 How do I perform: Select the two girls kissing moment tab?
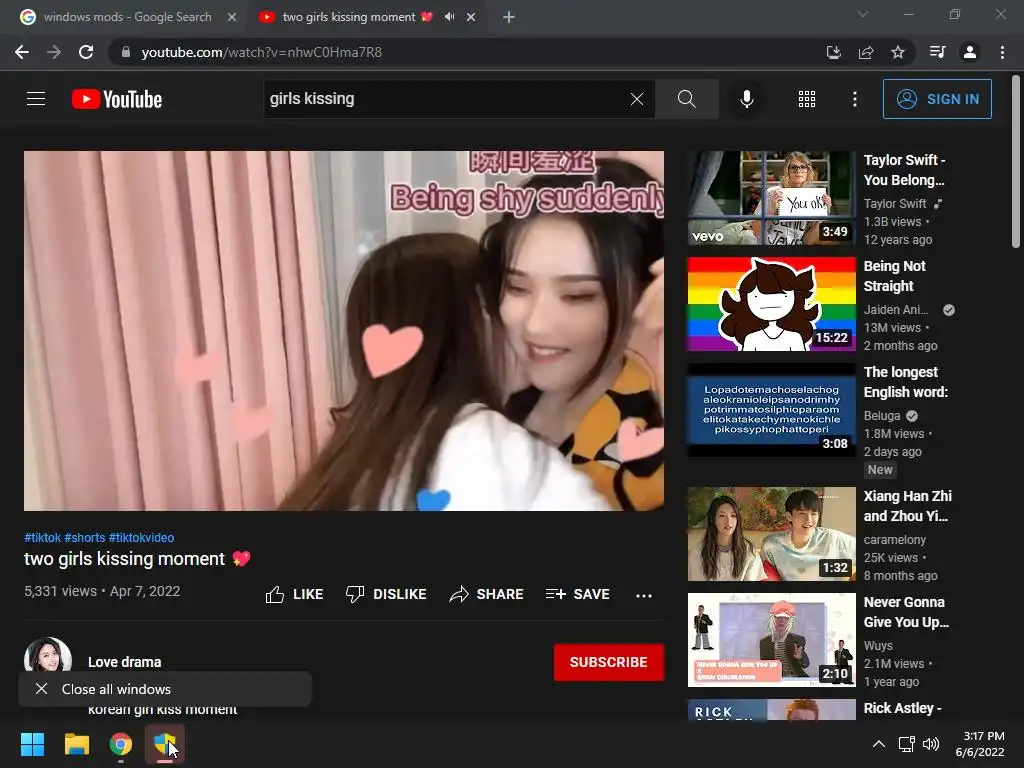point(349,17)
